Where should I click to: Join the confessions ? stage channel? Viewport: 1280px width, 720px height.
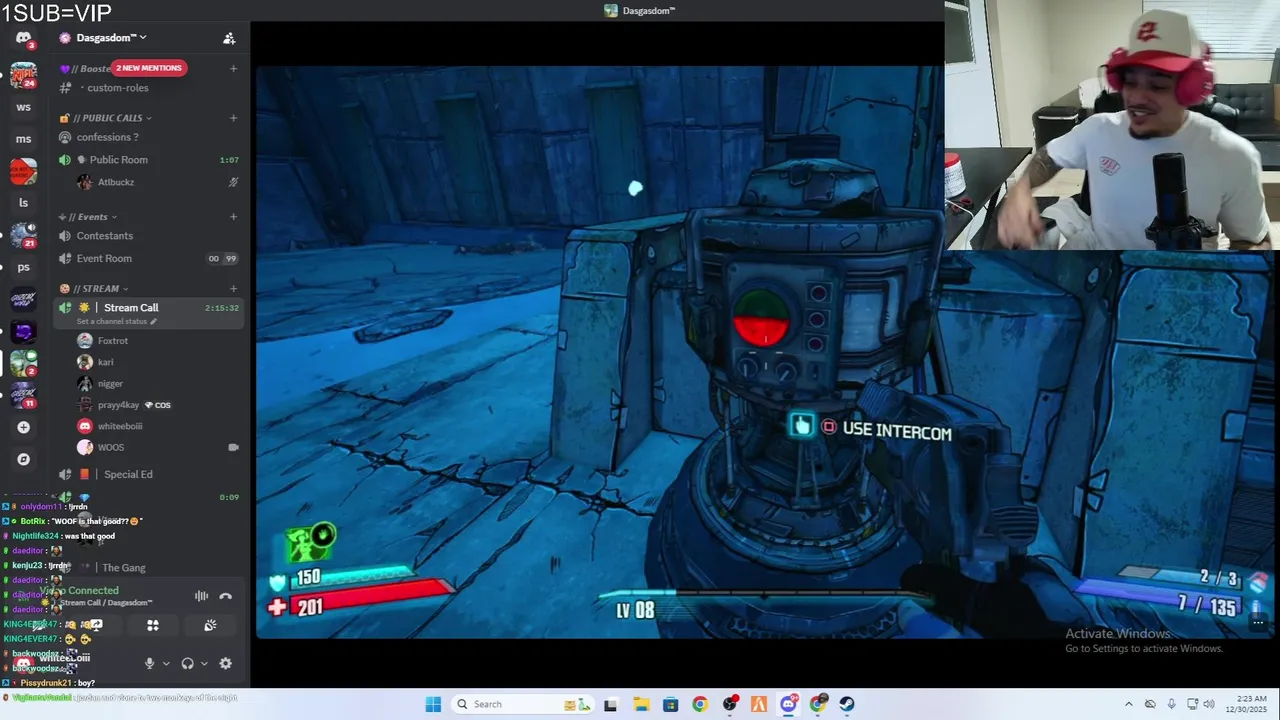pyautogui.click(x=150, y=137)
